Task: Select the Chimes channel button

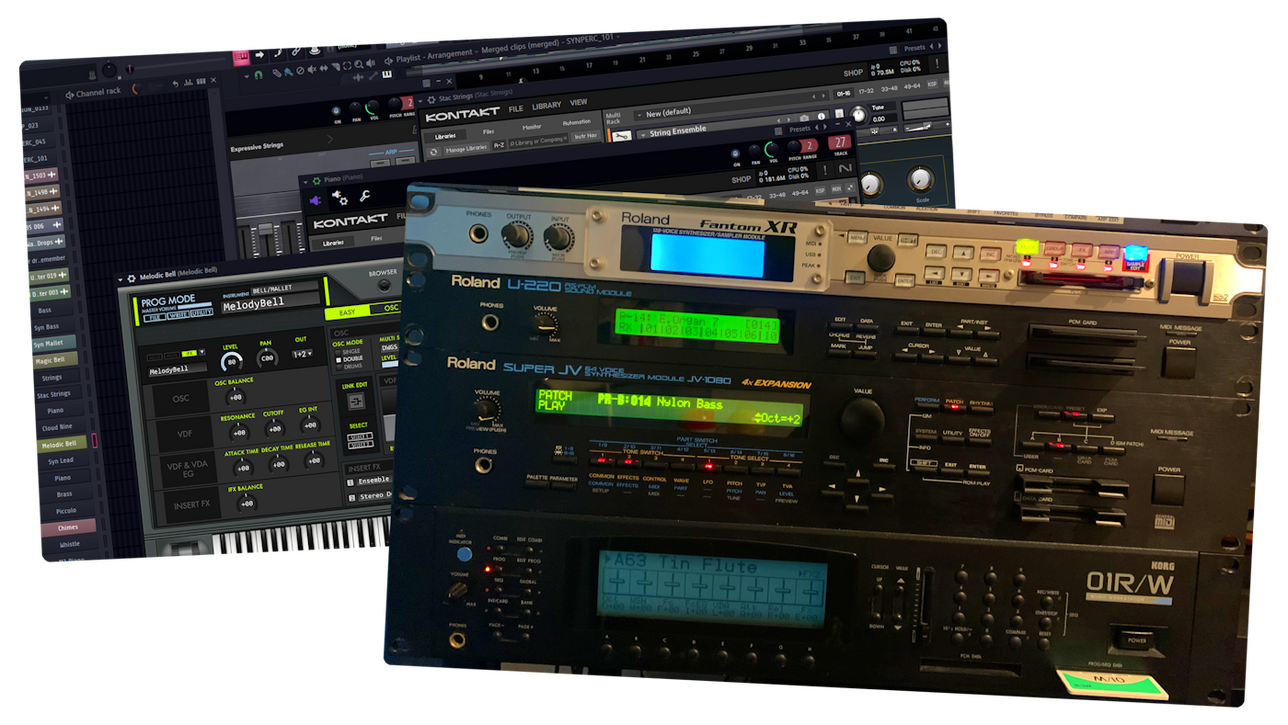Action: (68, 526)
